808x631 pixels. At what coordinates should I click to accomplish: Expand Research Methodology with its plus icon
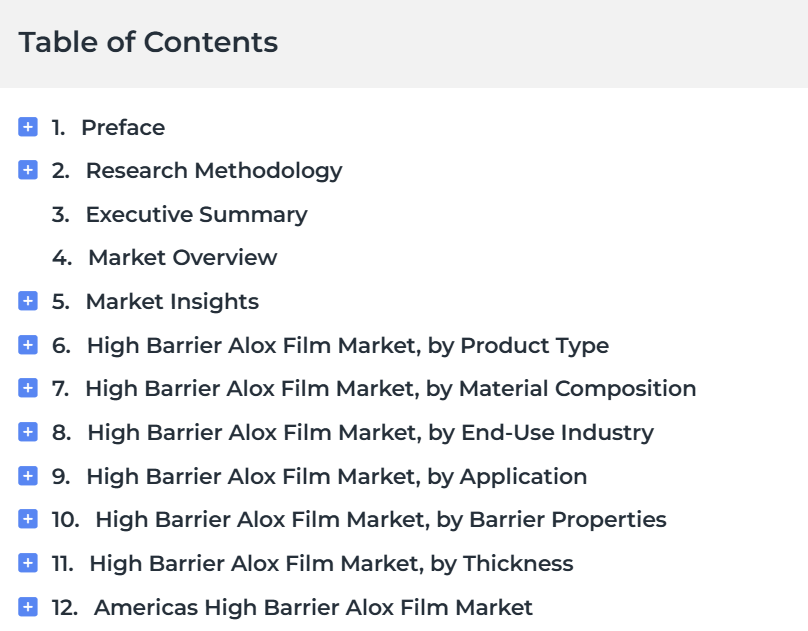[28, 170]
